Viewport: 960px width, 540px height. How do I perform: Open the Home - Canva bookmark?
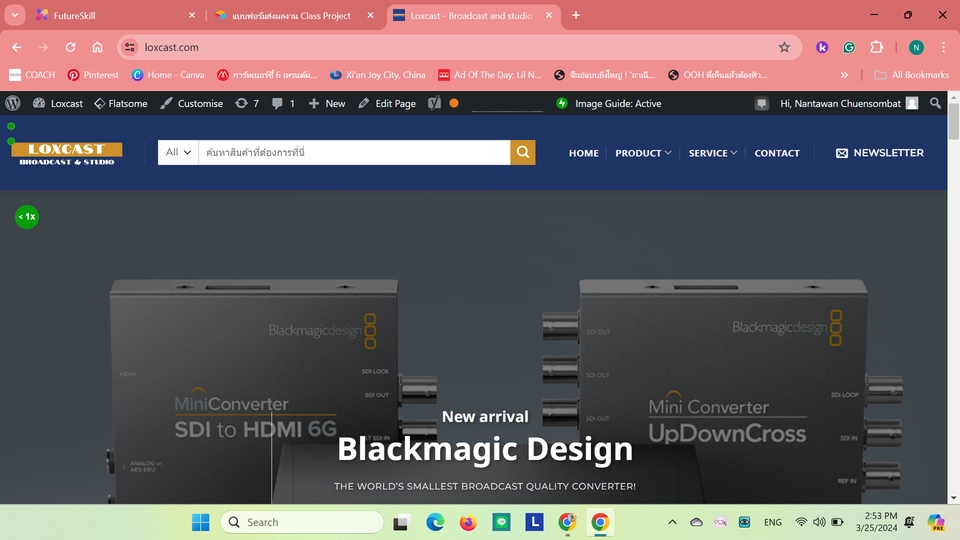point(168,75)
